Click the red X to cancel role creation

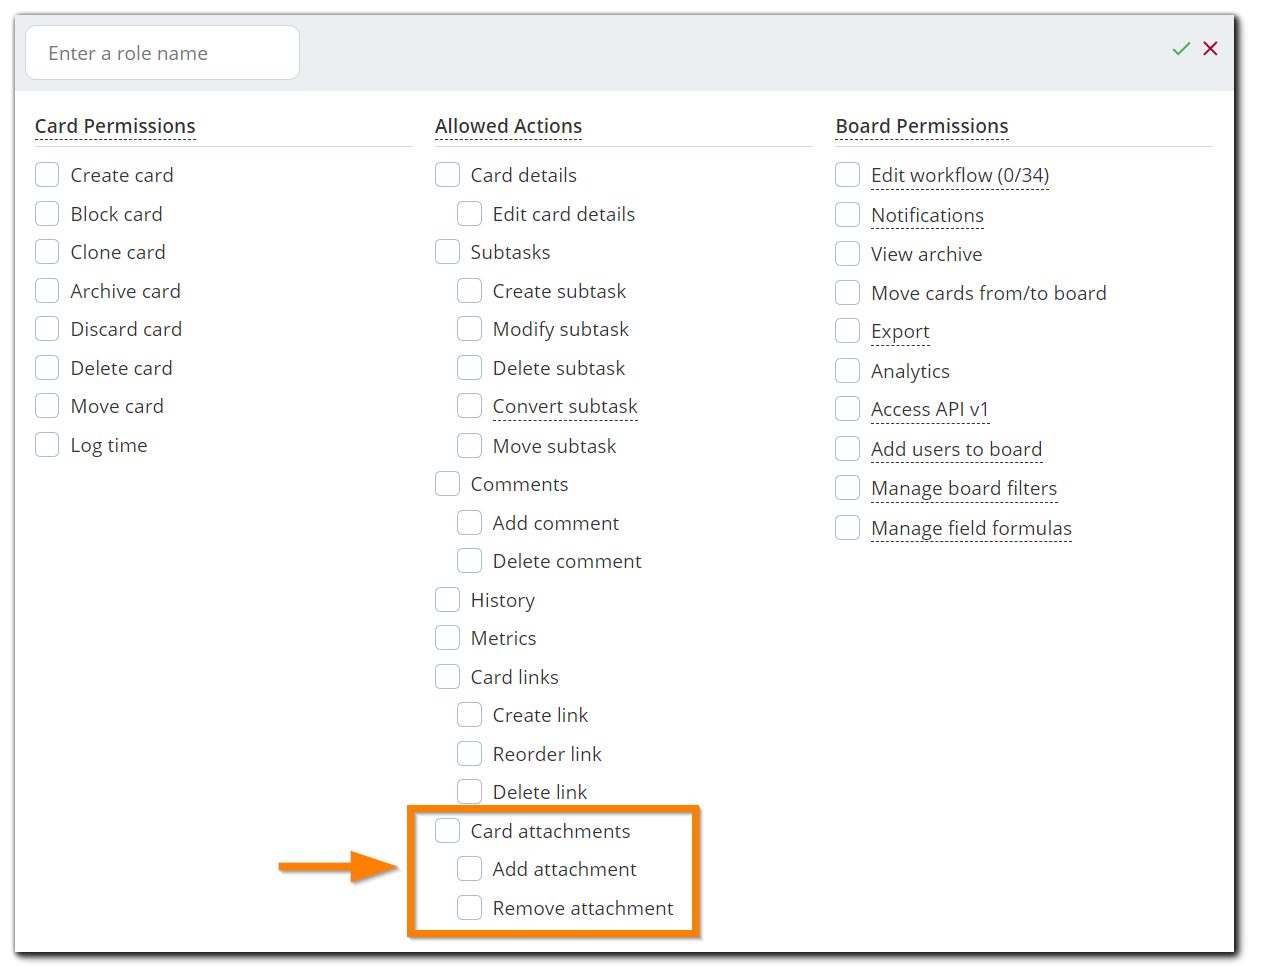click(x=1210, y=48)
